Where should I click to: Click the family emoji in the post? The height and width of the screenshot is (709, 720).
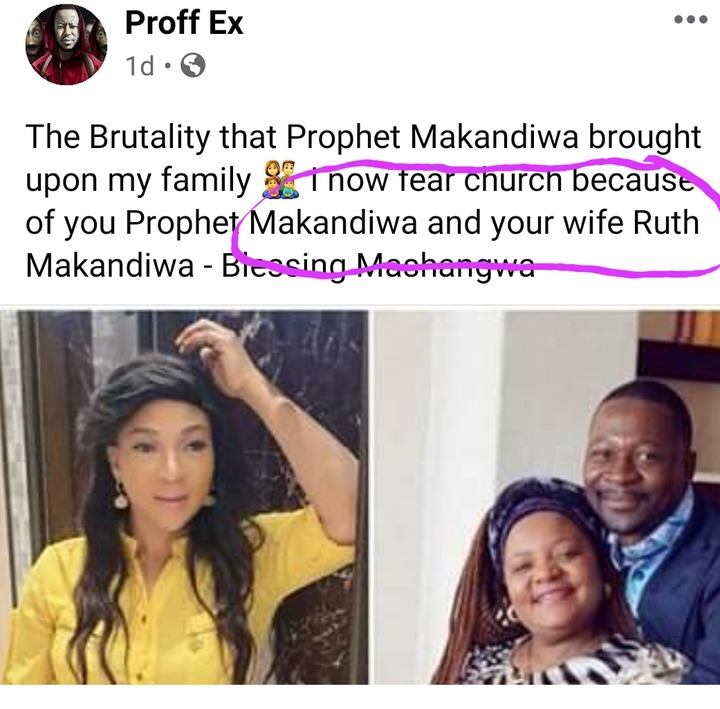point(281,180)
